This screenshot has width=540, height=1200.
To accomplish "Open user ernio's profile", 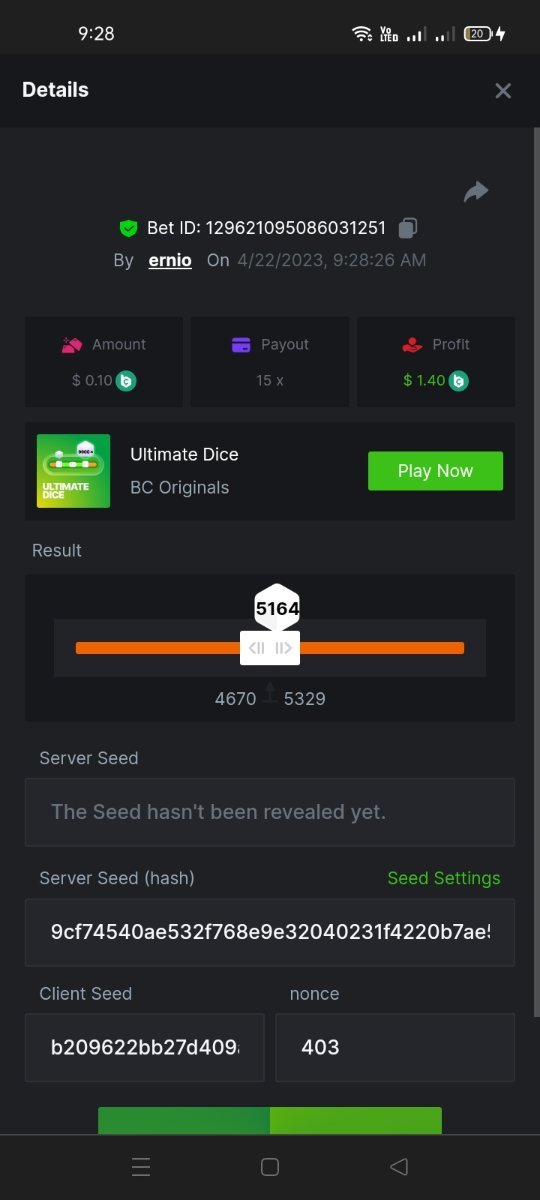I will (170, 260).
